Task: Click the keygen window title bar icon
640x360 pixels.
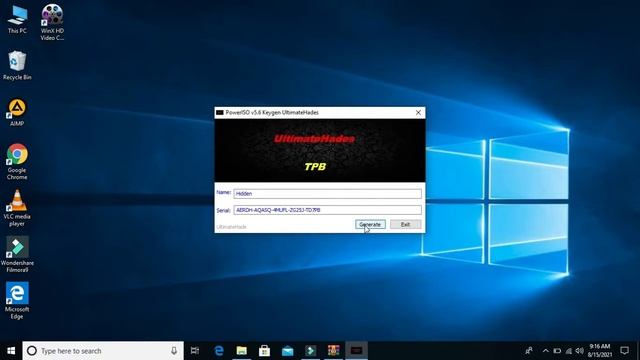Action: point(220,113)
